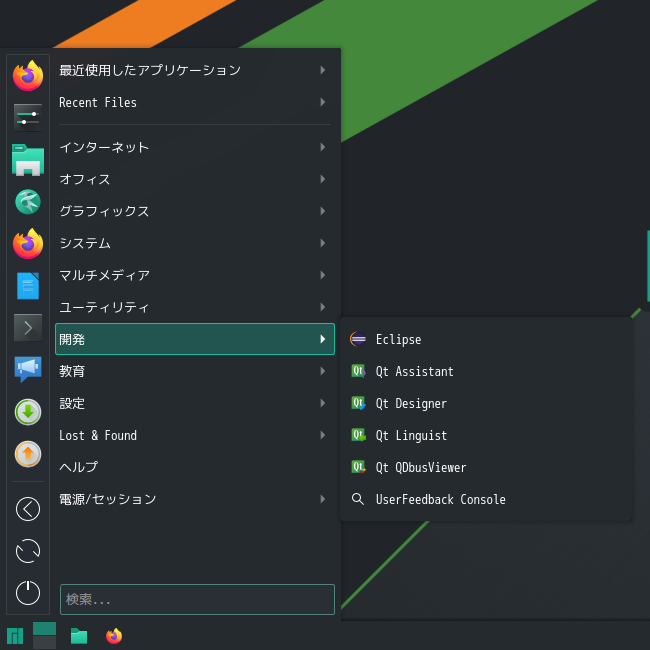This screenshot has width=650, height=650.
Task: Launch Eclipse from the submenu
Action: pyautogui.click(x=486, y=339)
